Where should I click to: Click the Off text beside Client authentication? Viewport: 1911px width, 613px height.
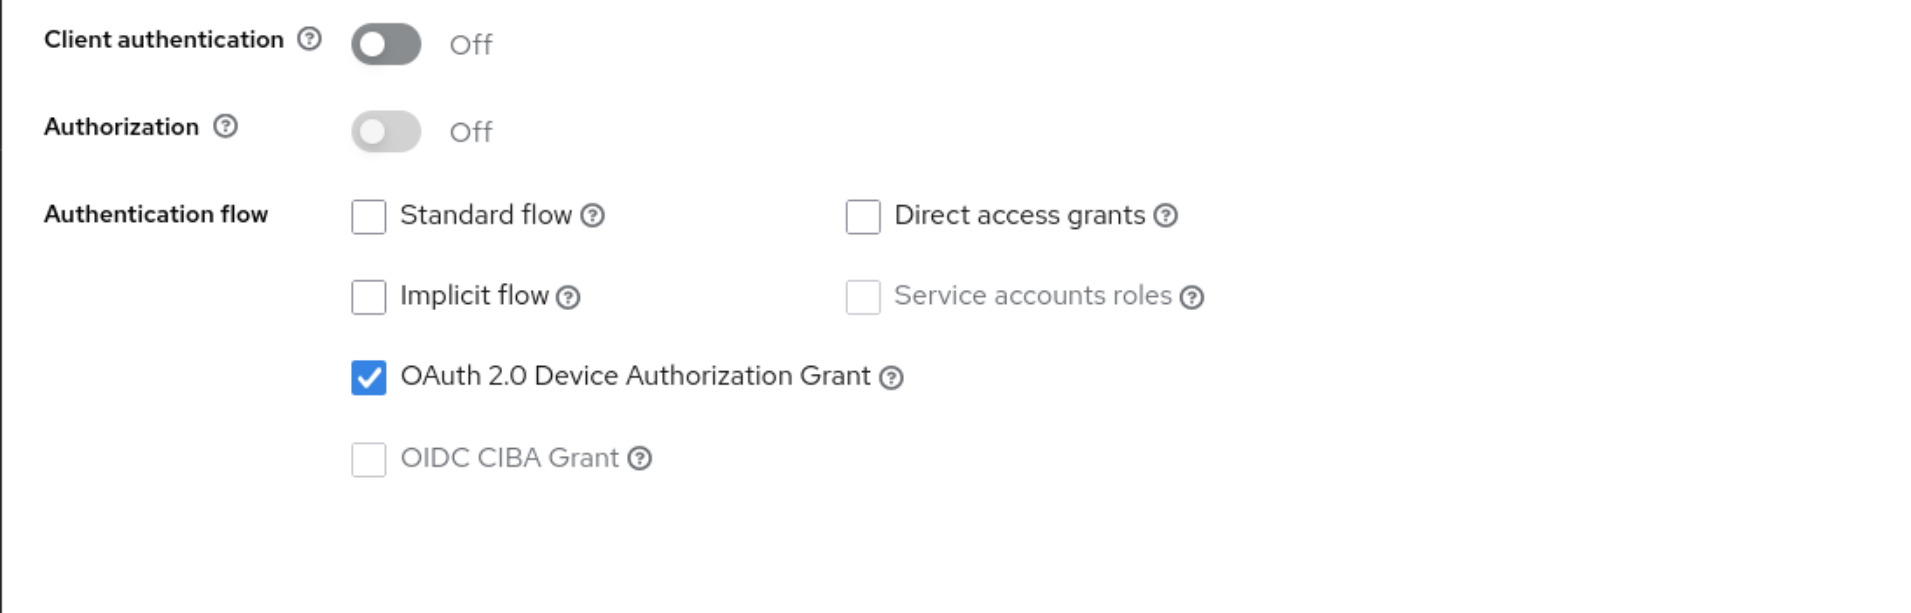coord(470,44)
